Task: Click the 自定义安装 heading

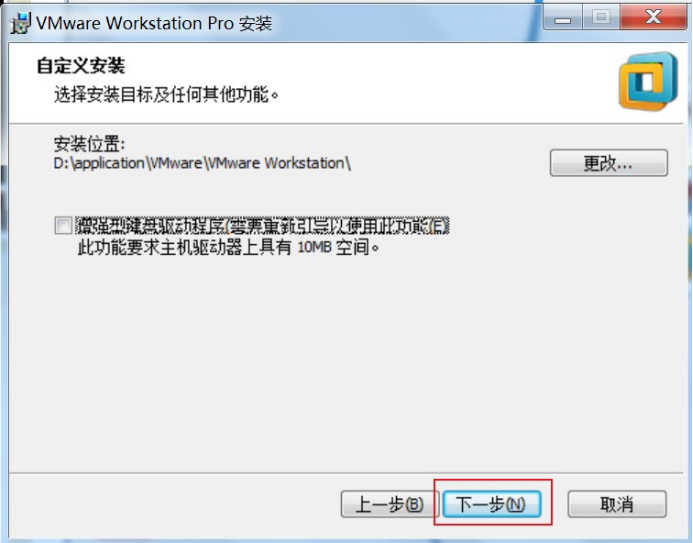Action: point(81,66)
